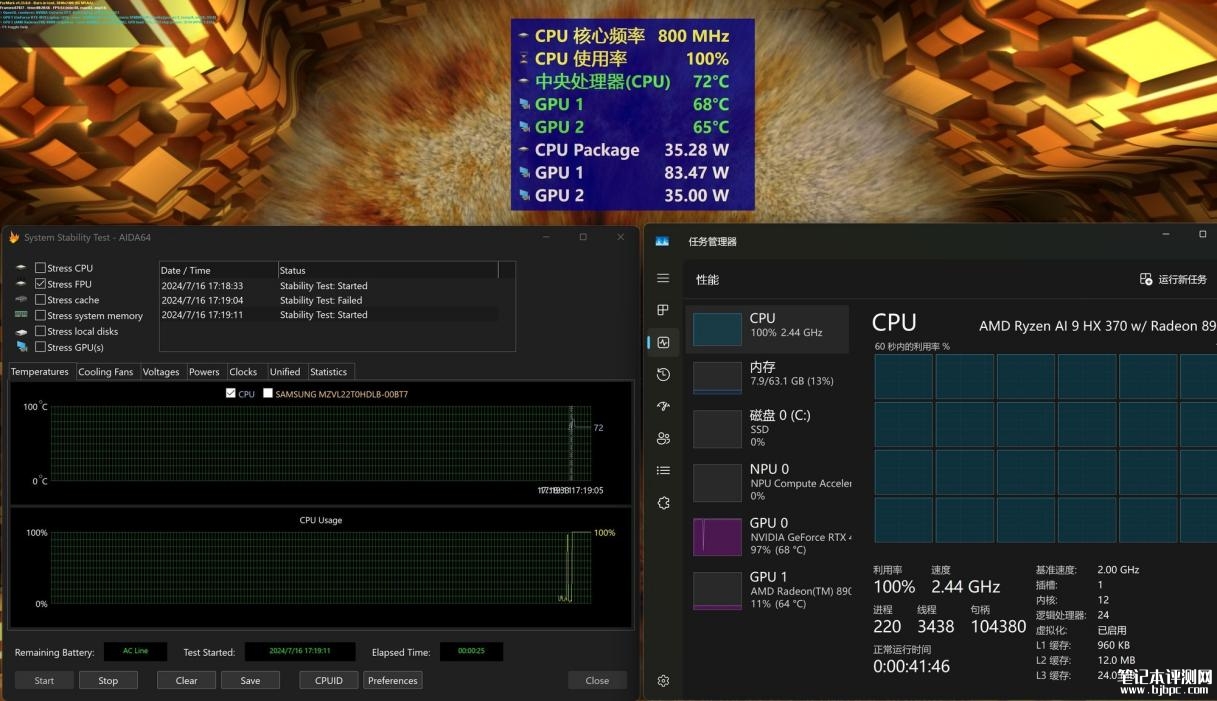This screenshot has width=1217, height=701.
Task: Open Processes page in Task Manager sidebar
Action: click(x=663, y=310)
